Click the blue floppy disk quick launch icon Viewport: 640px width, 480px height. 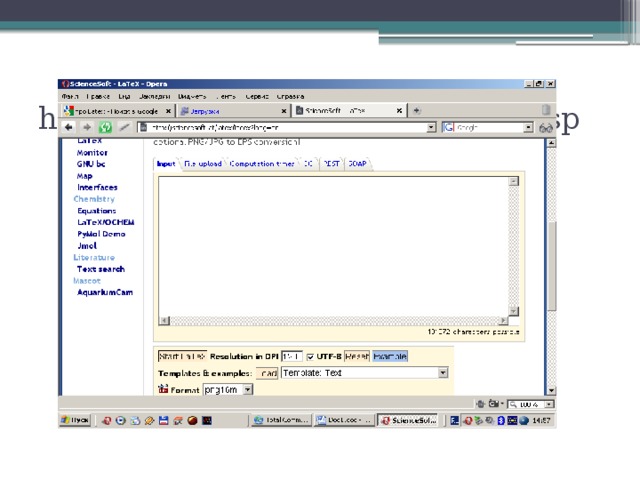164,420
